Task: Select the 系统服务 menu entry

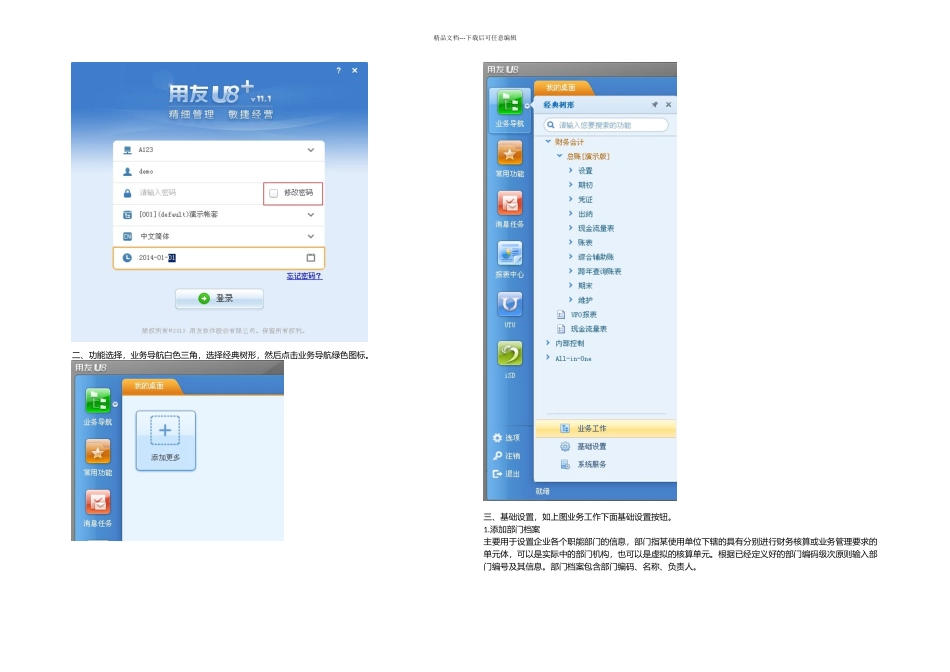Action: [592, 464]
